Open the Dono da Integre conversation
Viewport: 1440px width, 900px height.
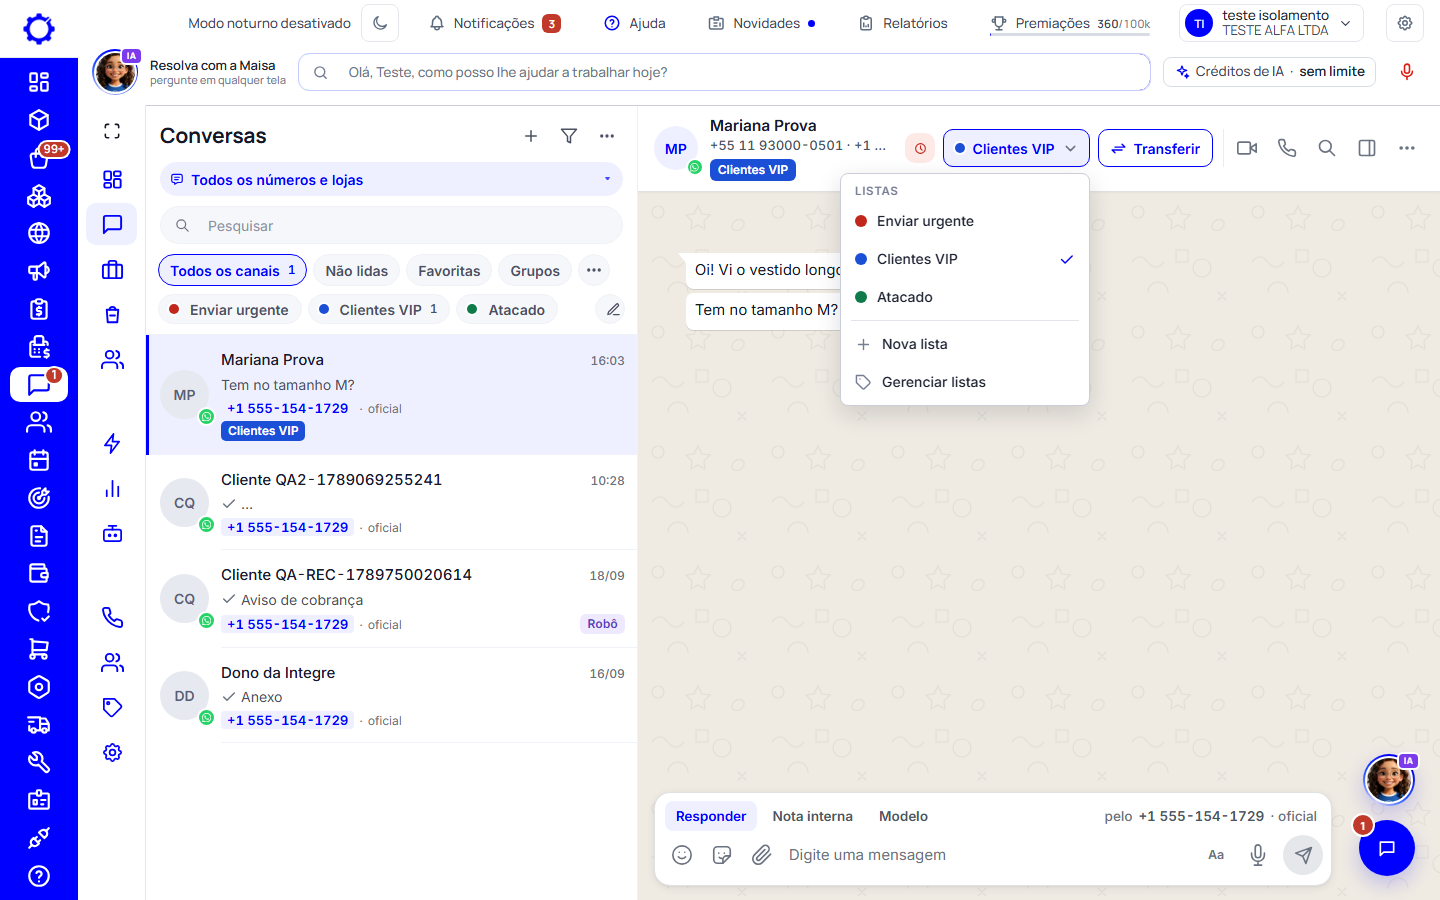tap(392, 696)
